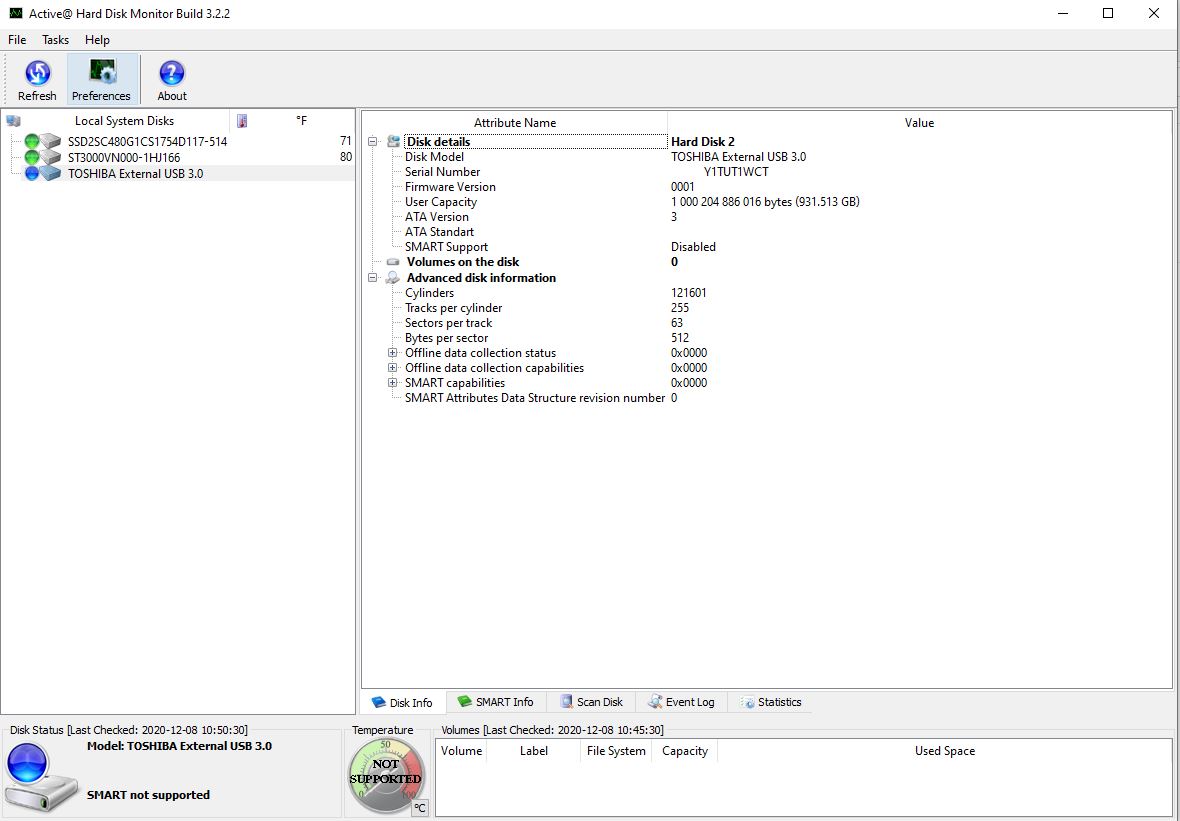The width and height of the screenshot is (1180, 821).
Task: Expand Offline data collection capabilities
Action: pos(393,368)
